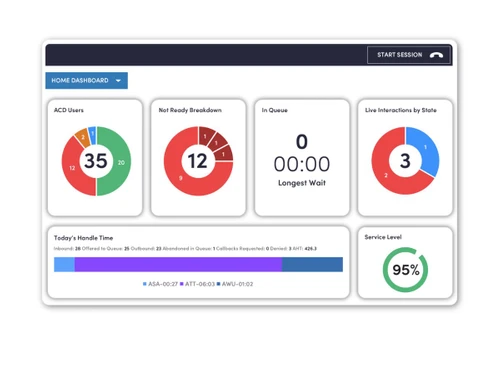Click the light blue ASA bar segment
This screenshot has width=500, height=375.
click(64, 264)
